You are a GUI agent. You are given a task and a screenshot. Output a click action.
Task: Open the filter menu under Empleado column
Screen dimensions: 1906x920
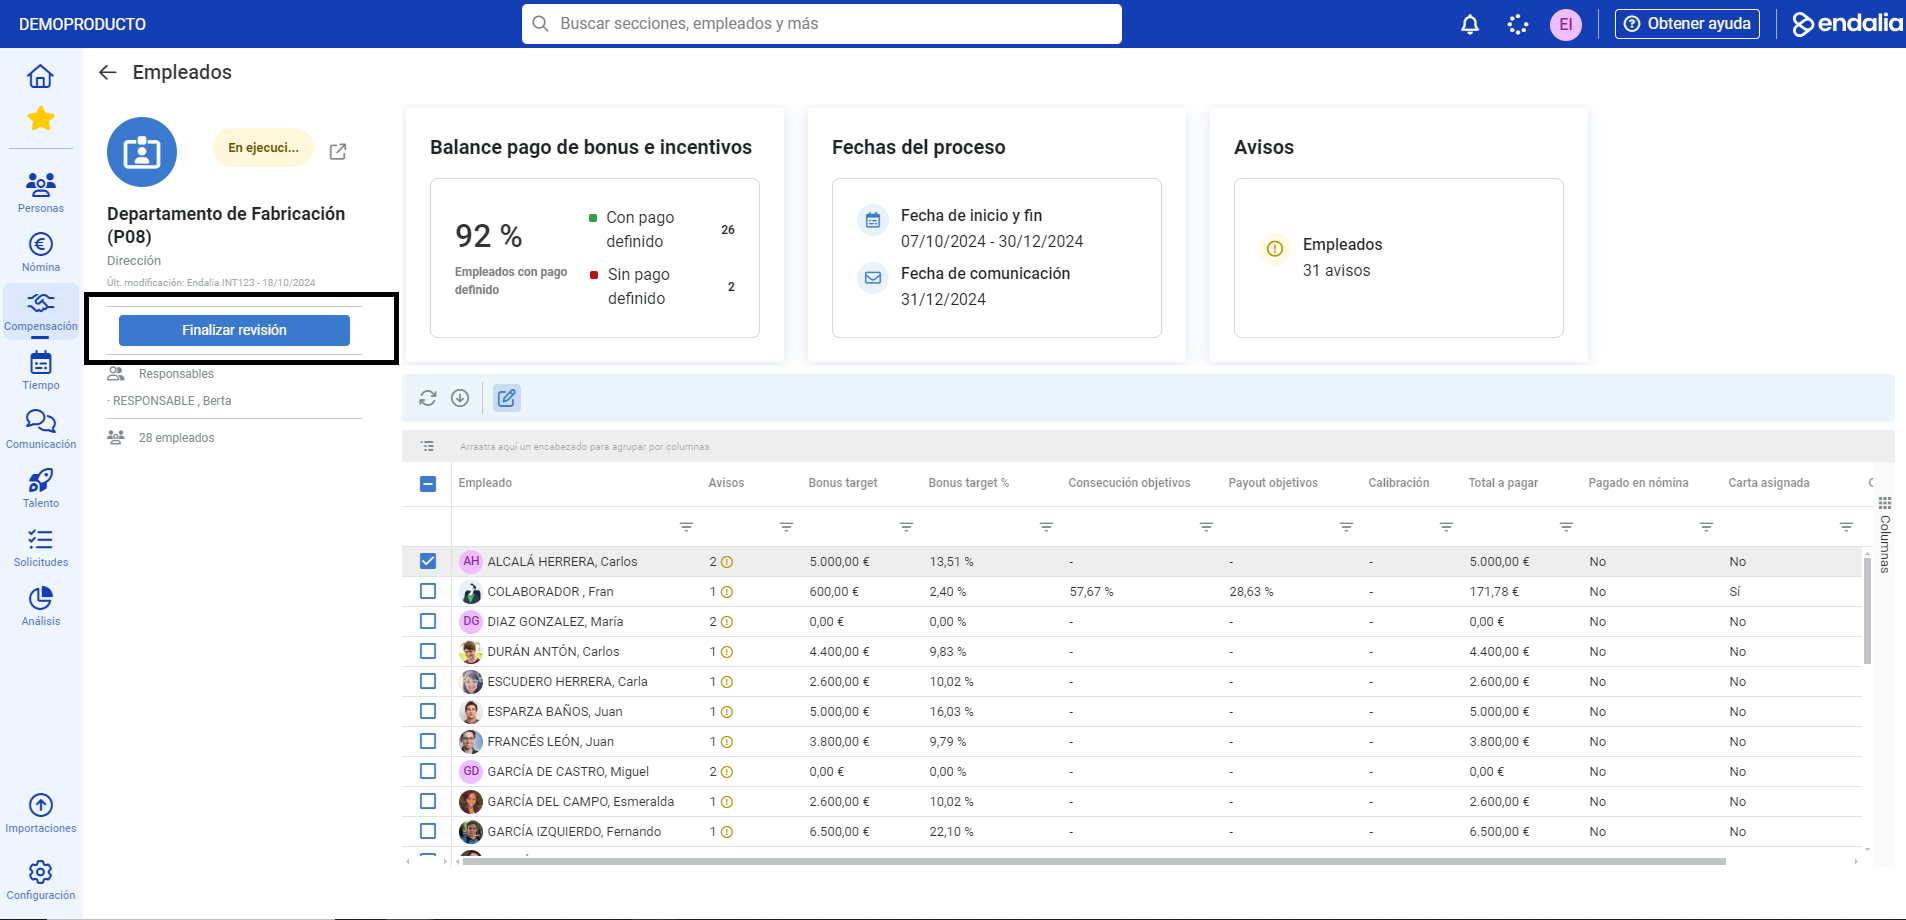[x=686, y=527]
